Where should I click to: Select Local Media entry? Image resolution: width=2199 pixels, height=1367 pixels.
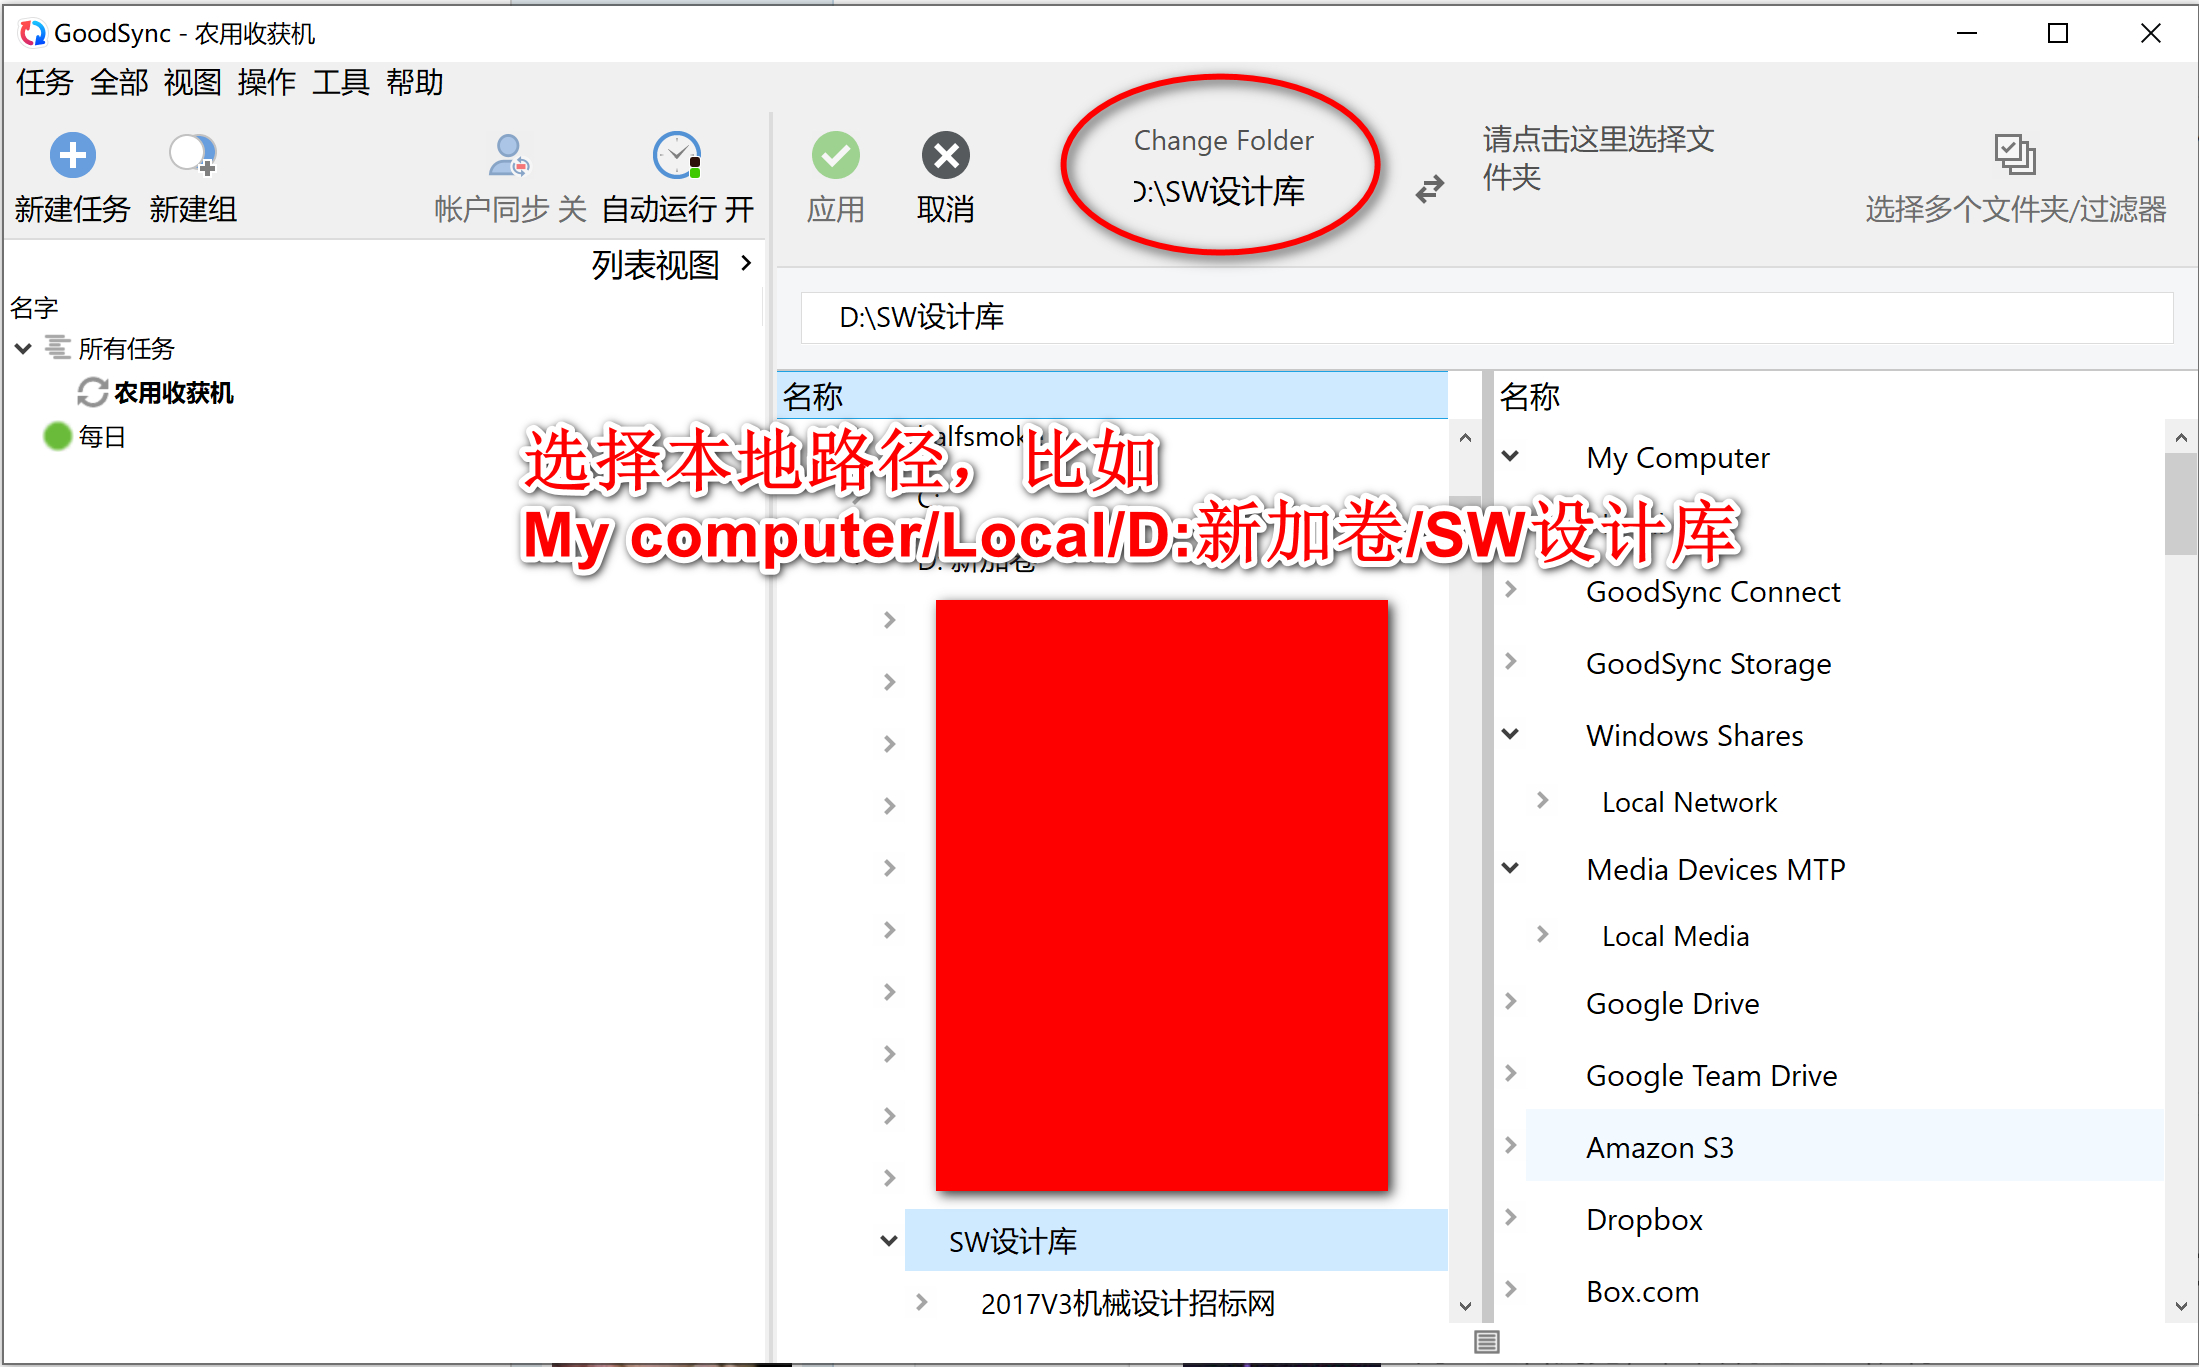coord(1675,936)
